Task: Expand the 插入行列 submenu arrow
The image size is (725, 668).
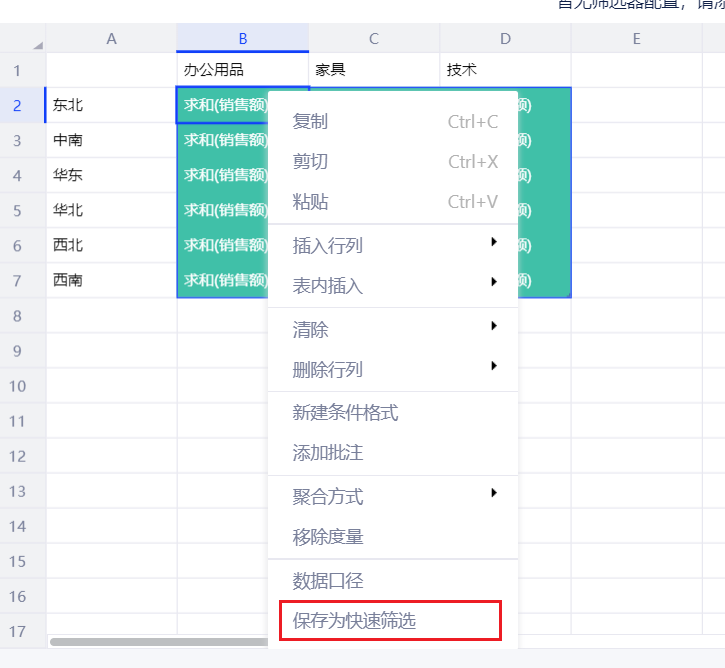Action: point(493,242)
